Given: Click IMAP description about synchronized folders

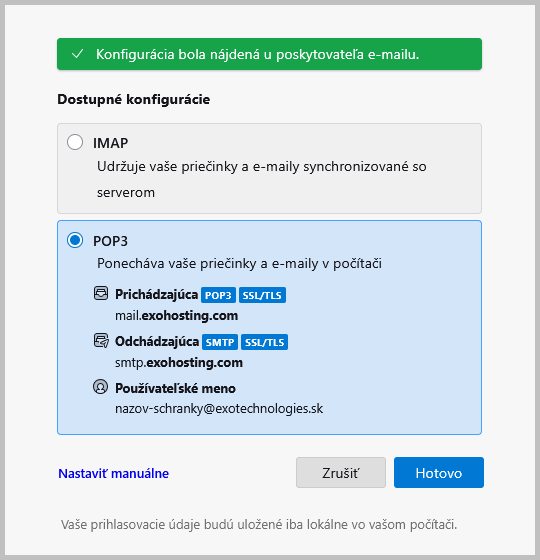Looking at the screenshot, I should 262,179.
